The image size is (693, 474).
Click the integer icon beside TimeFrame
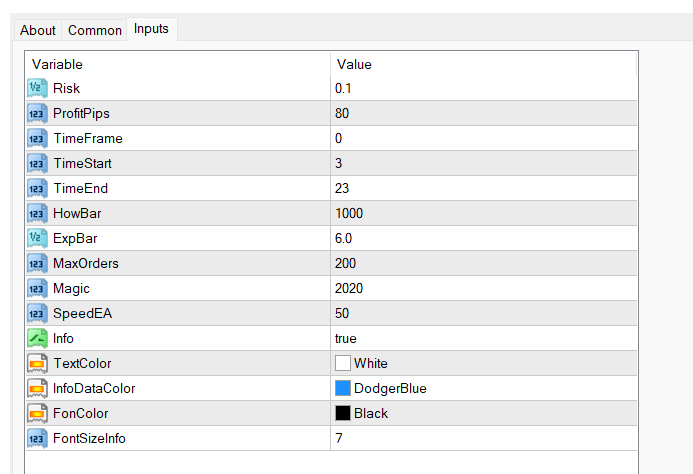(37, 138)
